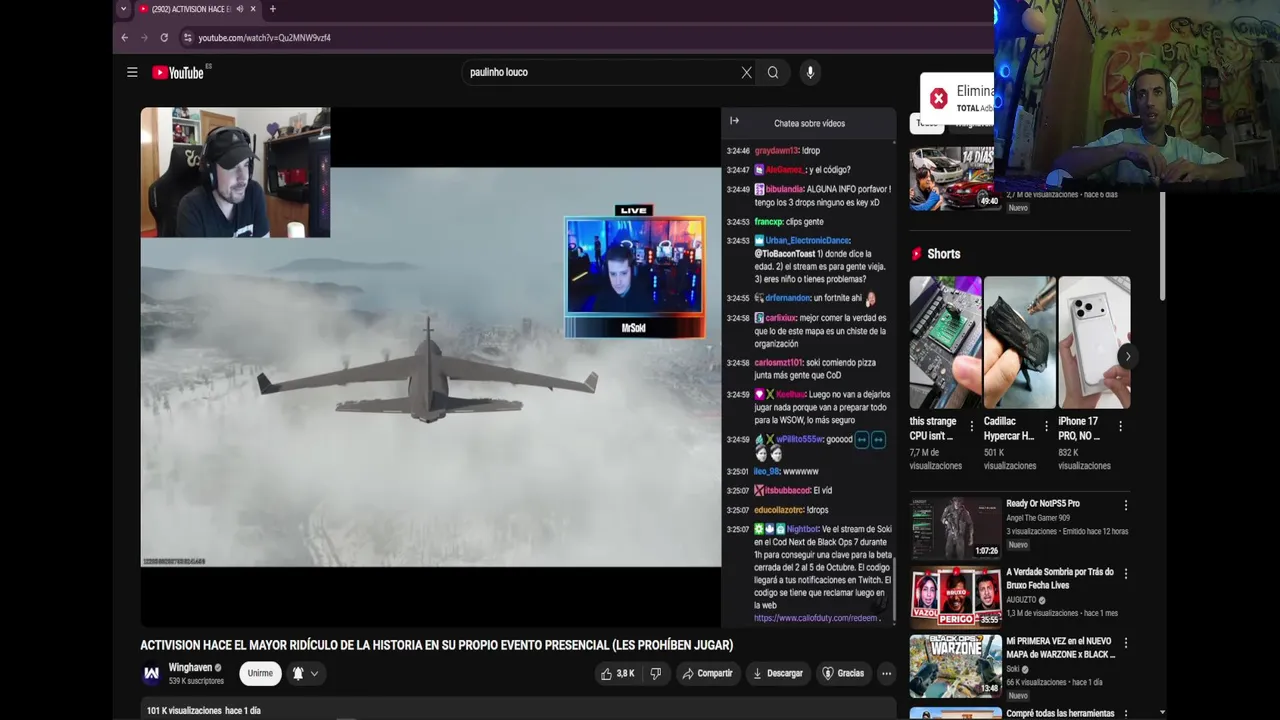Screen dimensions: 1280x720
Task: Close the ACTIVISION HACE browser tab
Action: pos(253,9)
